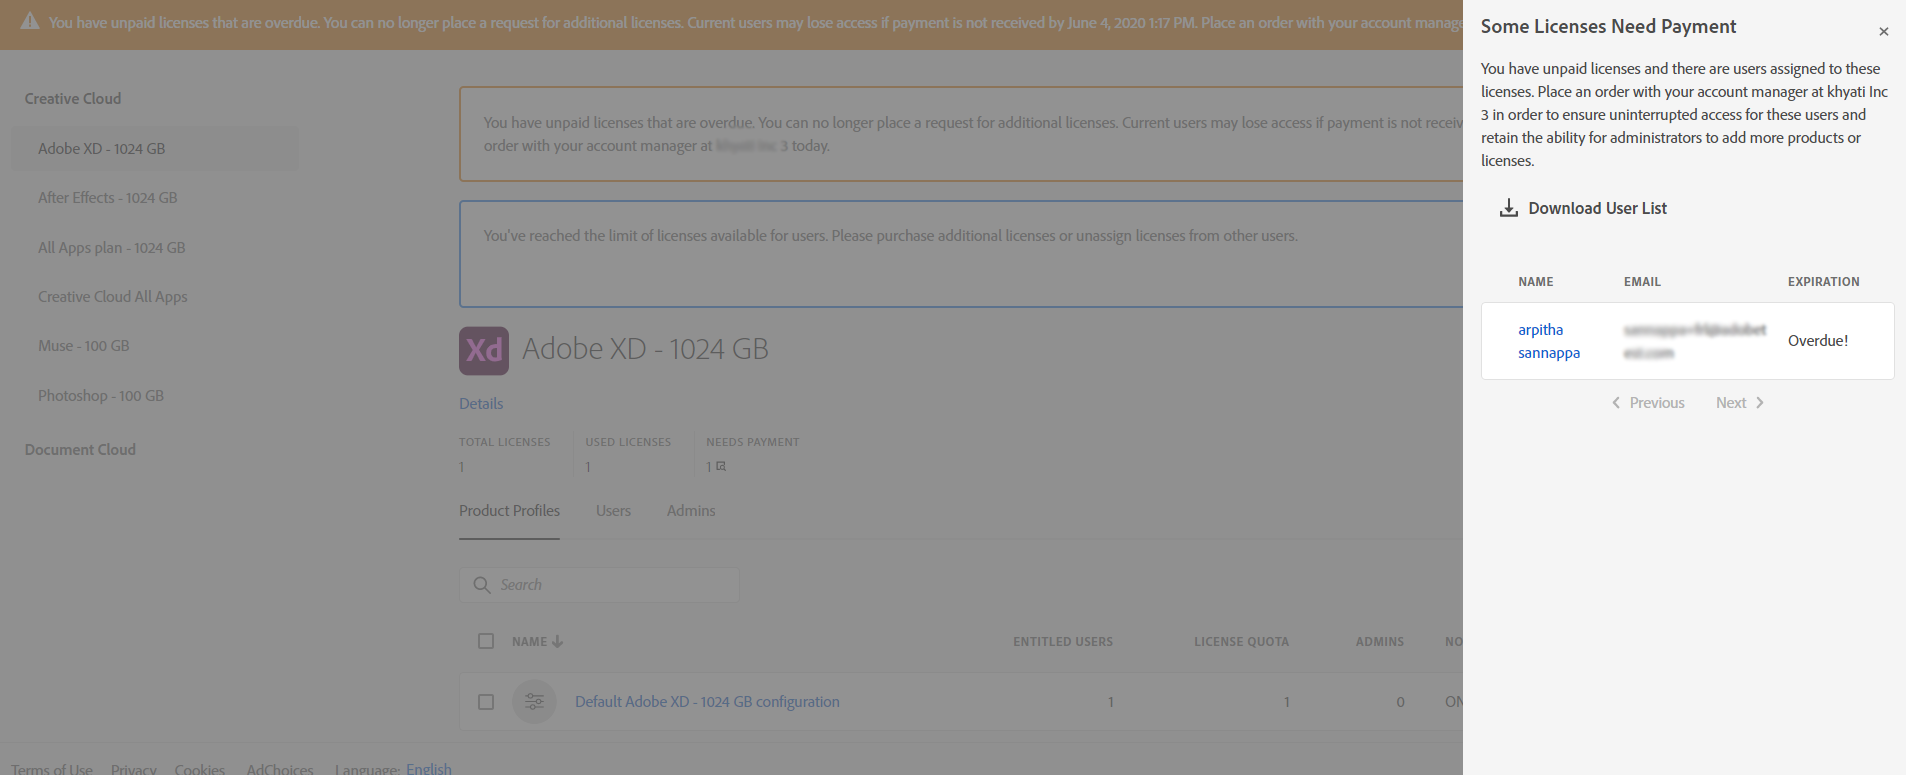Open the Privacy footer link
1906x775 pixels.
click(x=134, y=769)
